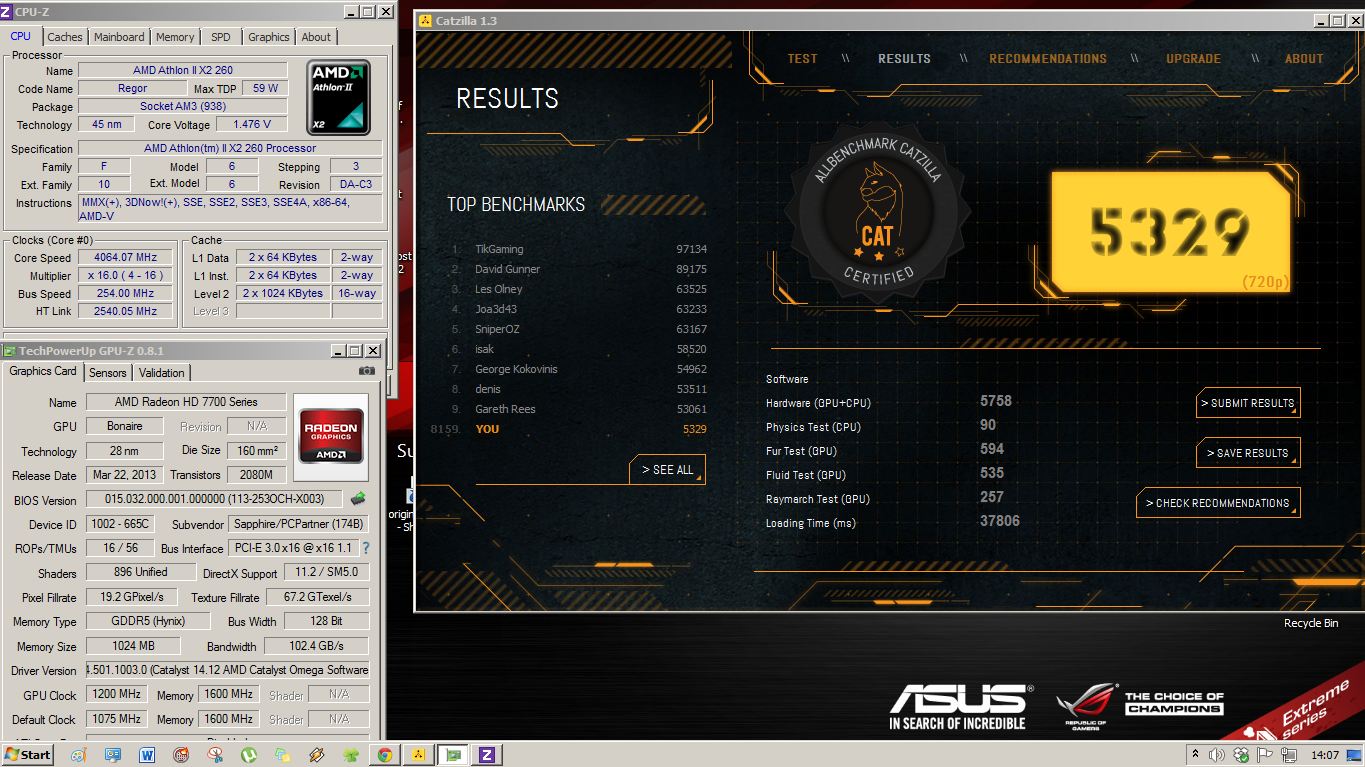Save the BIOS using the green chip icon

(x=357, y=498)
